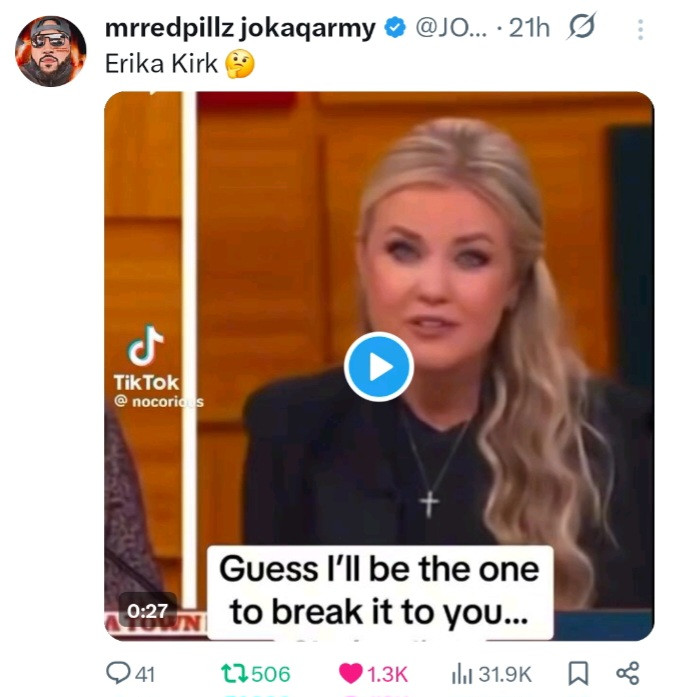
Task: Share the post using share icon
Action: [628, 673]
